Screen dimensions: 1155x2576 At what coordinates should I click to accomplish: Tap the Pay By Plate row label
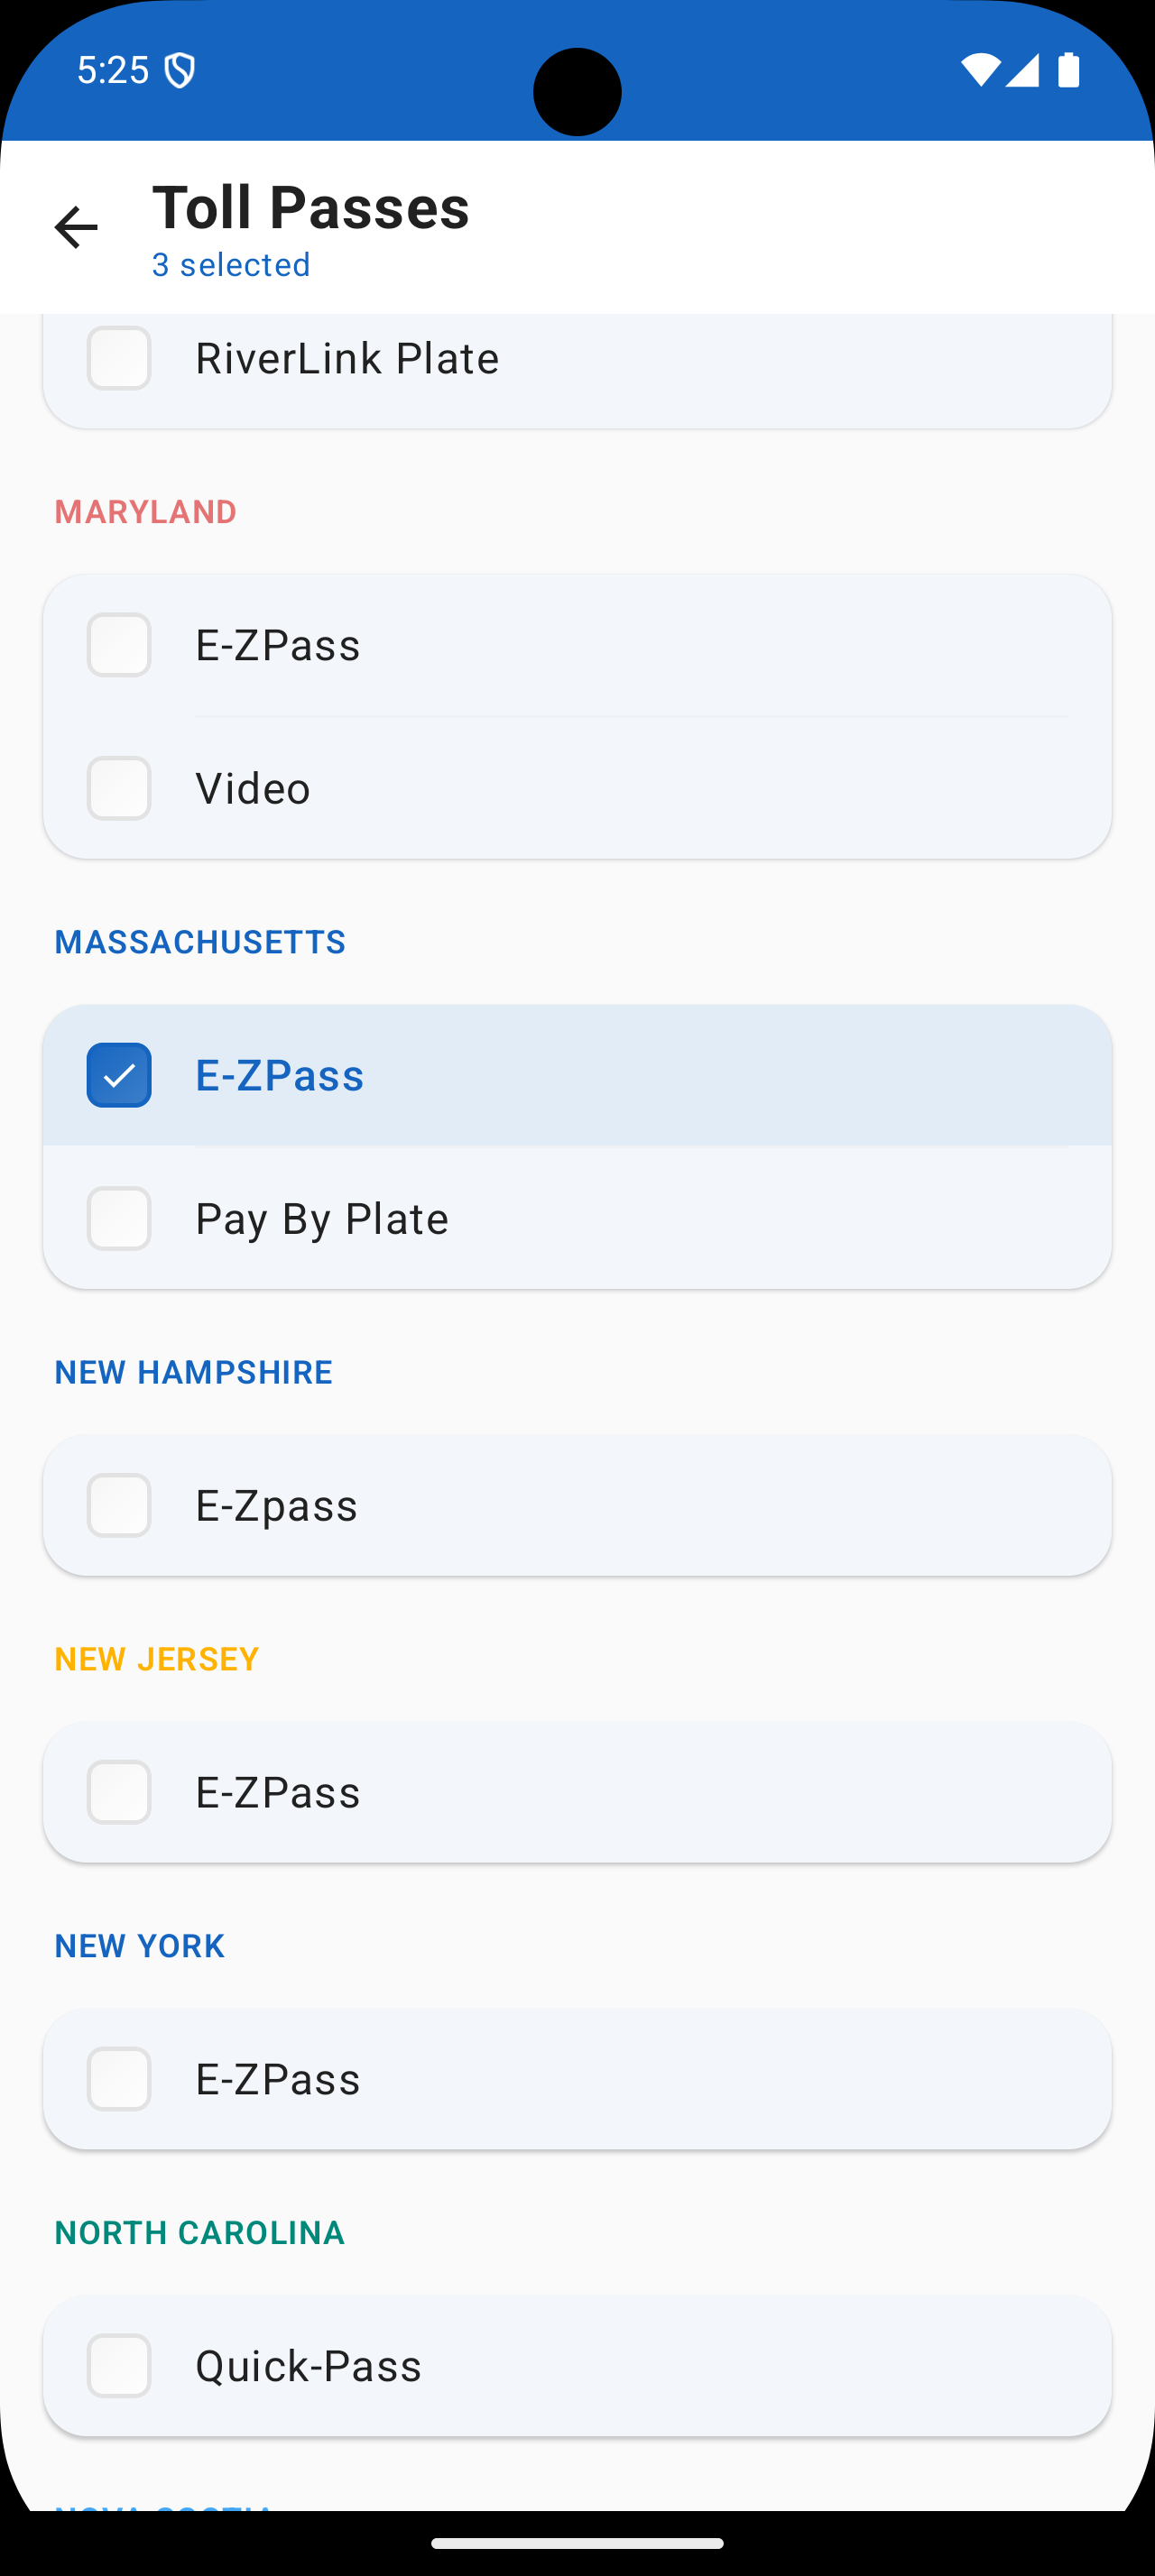(x=321, y=1218)
